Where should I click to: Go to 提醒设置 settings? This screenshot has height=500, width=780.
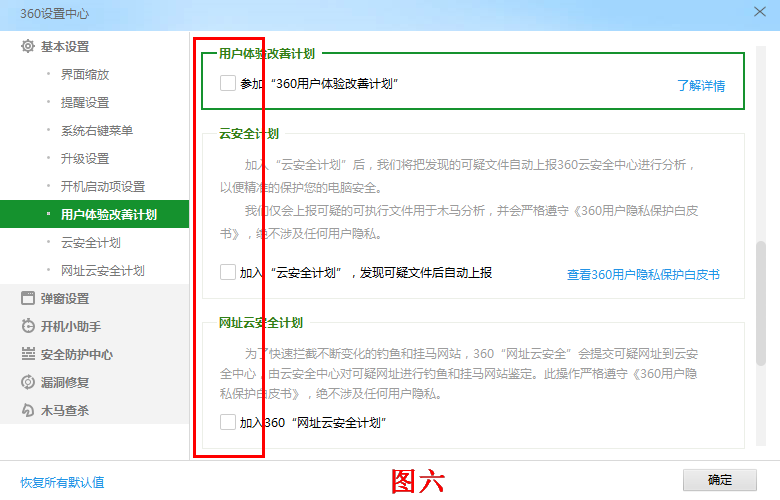pyautogui.click(x=85, y=102)
